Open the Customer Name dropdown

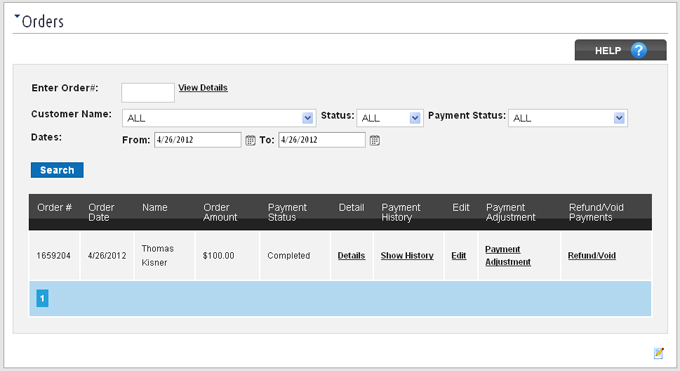coord(219,118)
